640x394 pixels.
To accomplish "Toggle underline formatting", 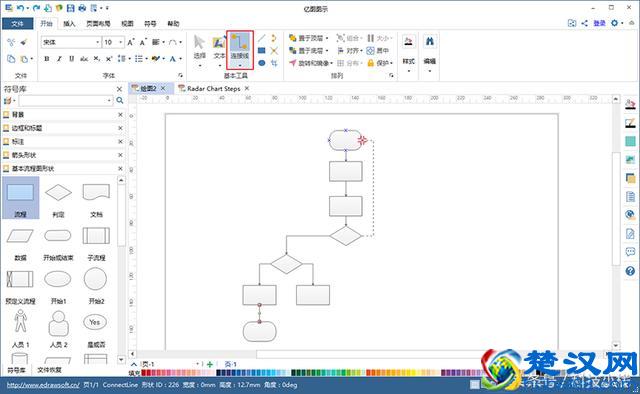I will tap(71, 59).
